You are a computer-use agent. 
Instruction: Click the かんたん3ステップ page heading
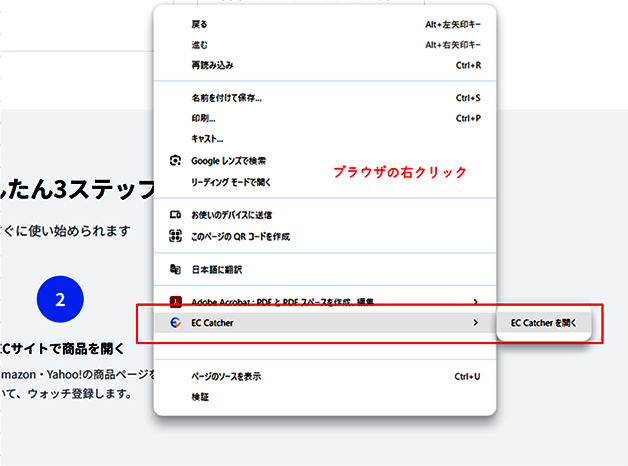click(77, 189)
